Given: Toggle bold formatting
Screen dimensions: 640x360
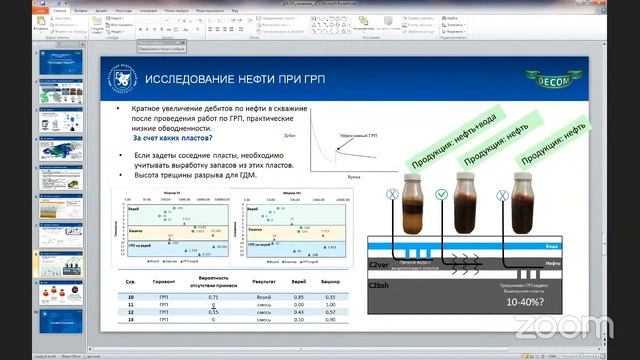Looking at the screenshot, I should (x=140, y=29).
